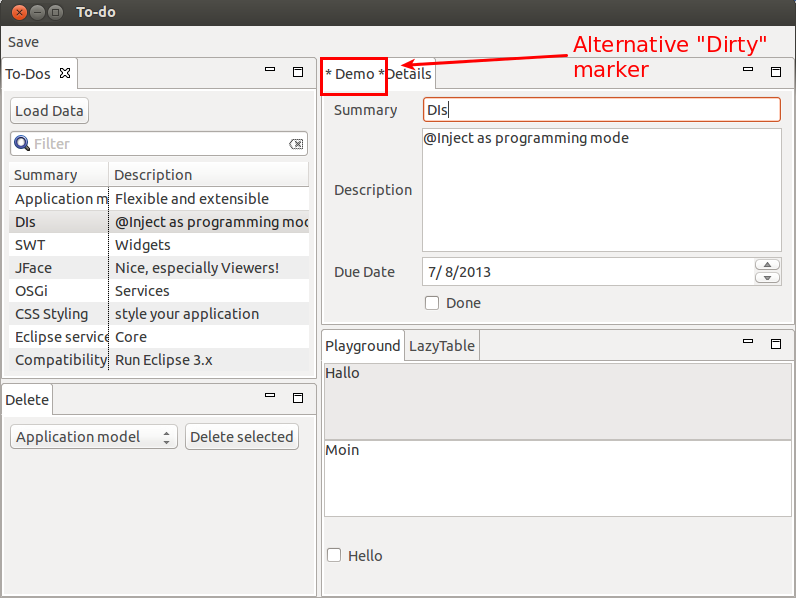Screen dimensions: 796x600
Task: Click the Load Data button
Action: click(49, 111)
